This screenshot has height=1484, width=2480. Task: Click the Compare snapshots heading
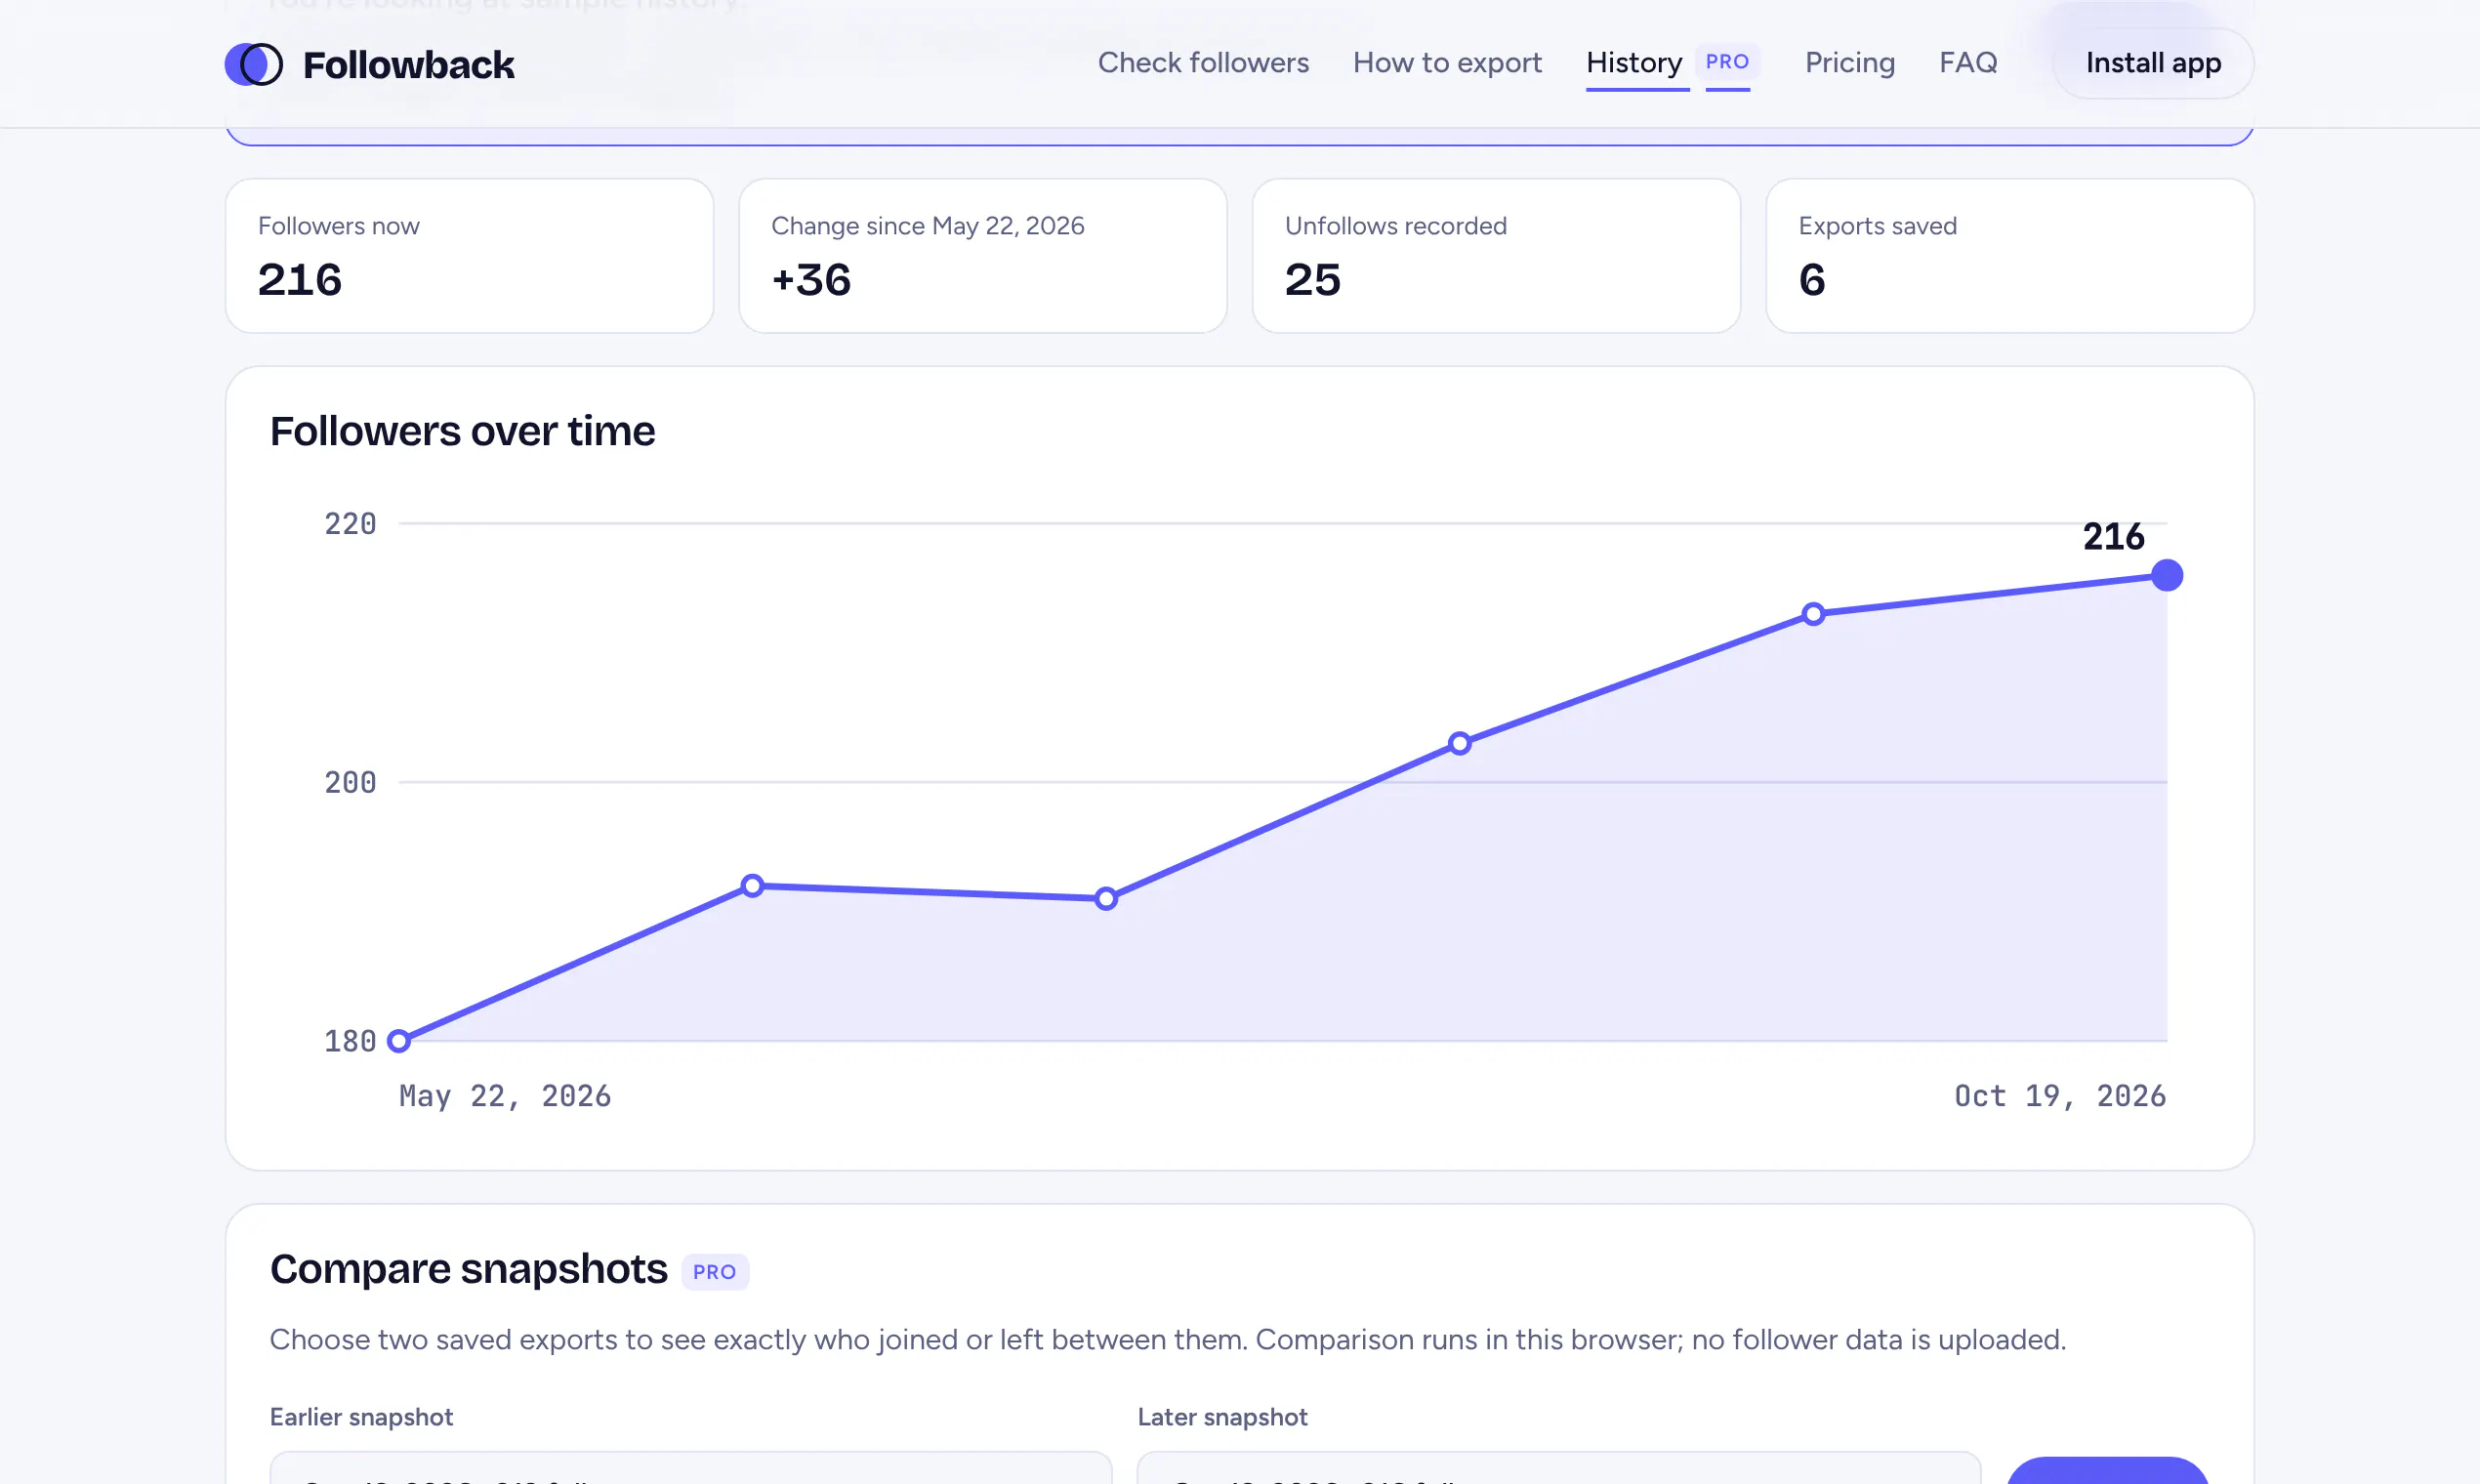click(468, 1268)
